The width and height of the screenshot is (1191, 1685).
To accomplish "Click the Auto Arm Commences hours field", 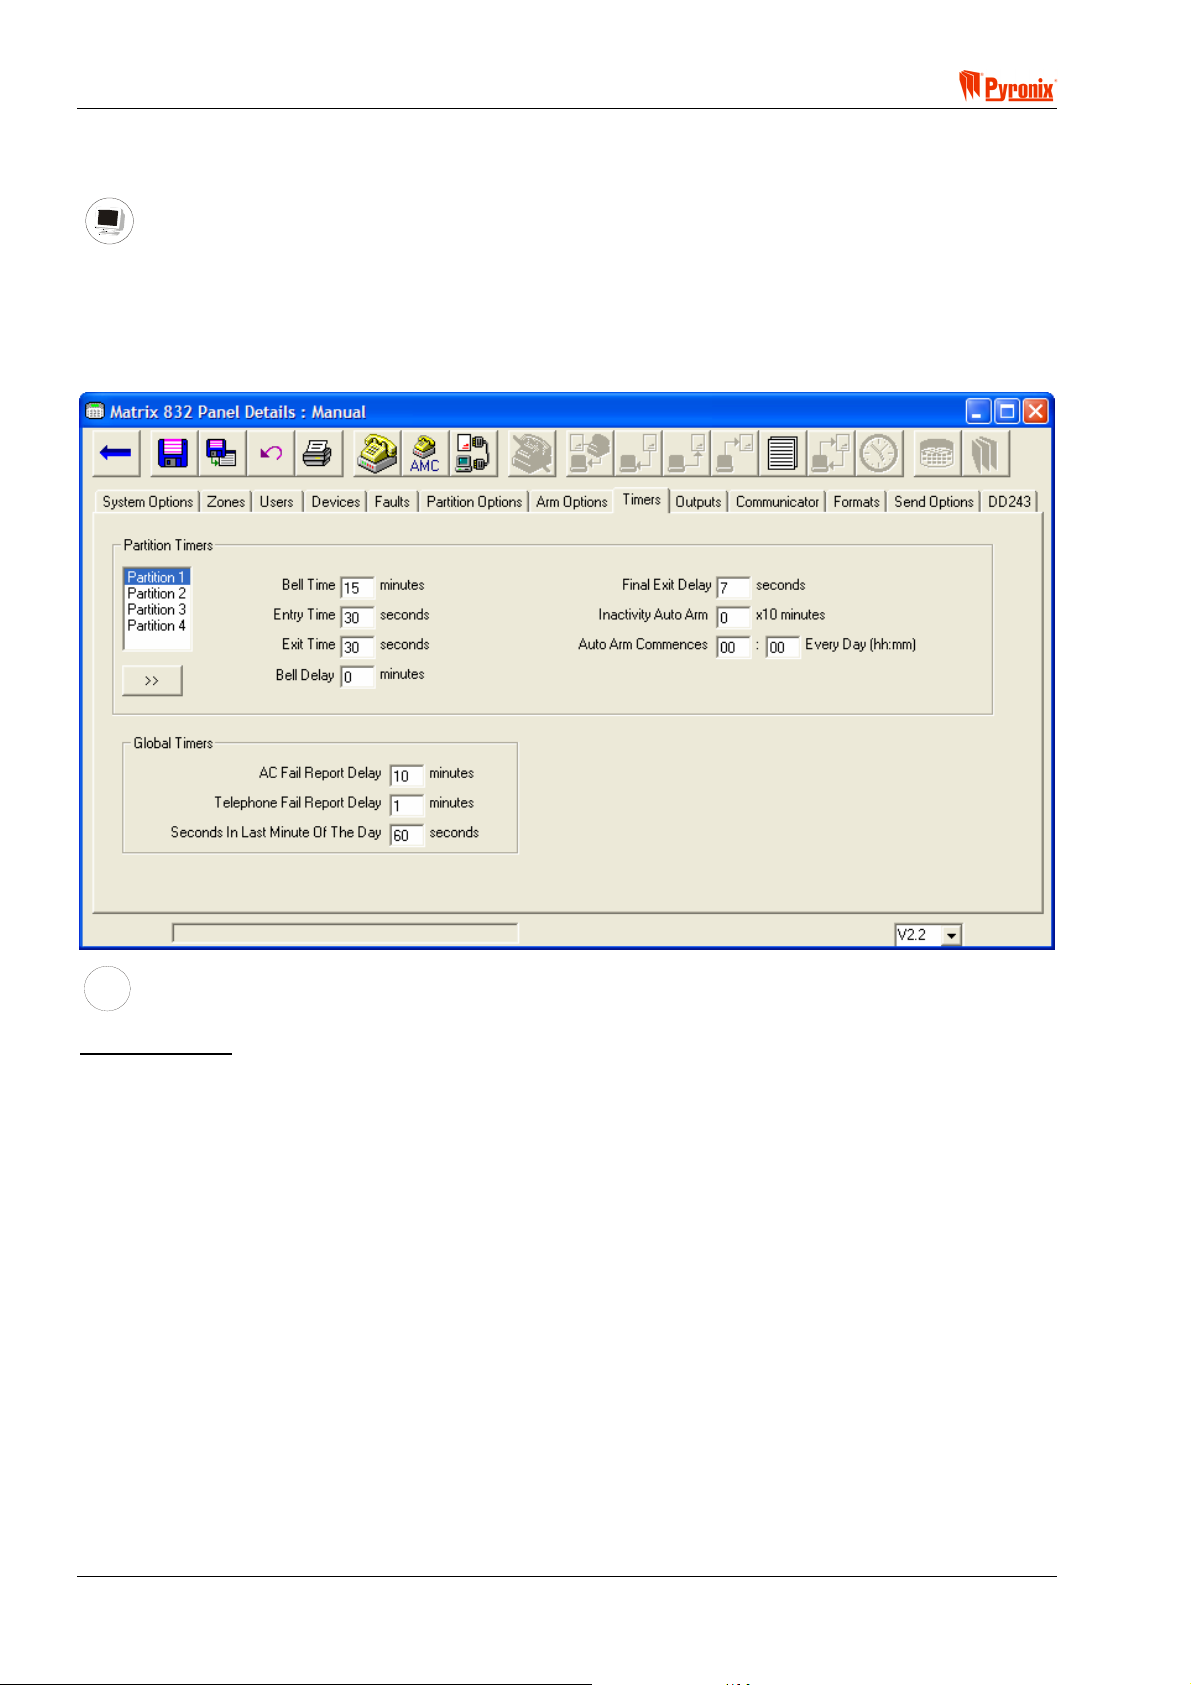I will [733, 647].
